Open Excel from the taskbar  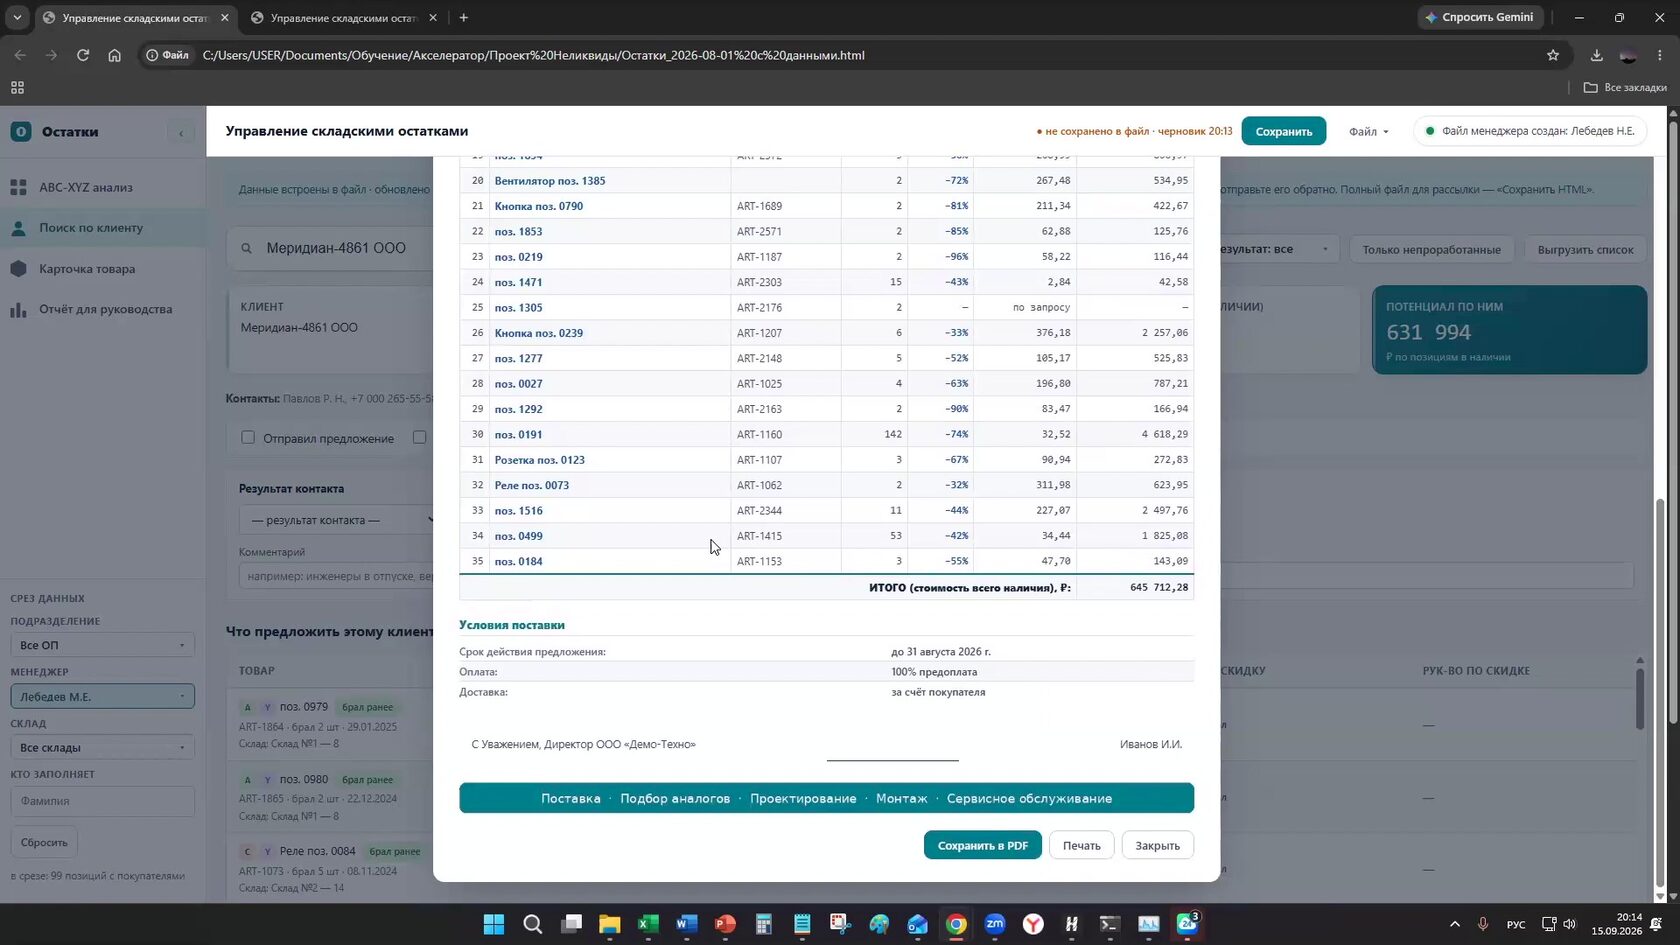(648, 924)
